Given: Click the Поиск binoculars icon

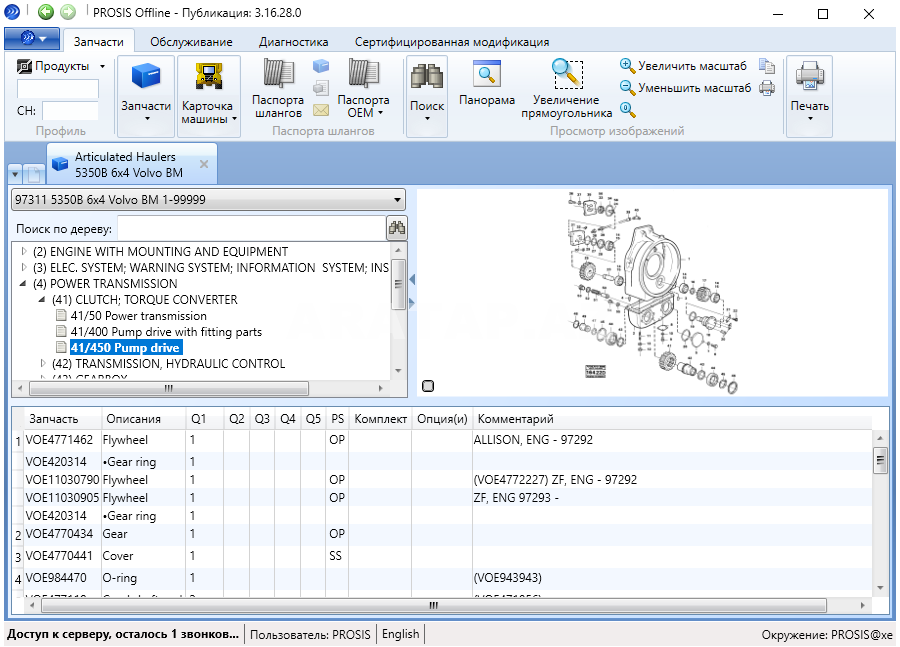Looking at the screenshot, I should pyautogui.click(x=426, y=76).
